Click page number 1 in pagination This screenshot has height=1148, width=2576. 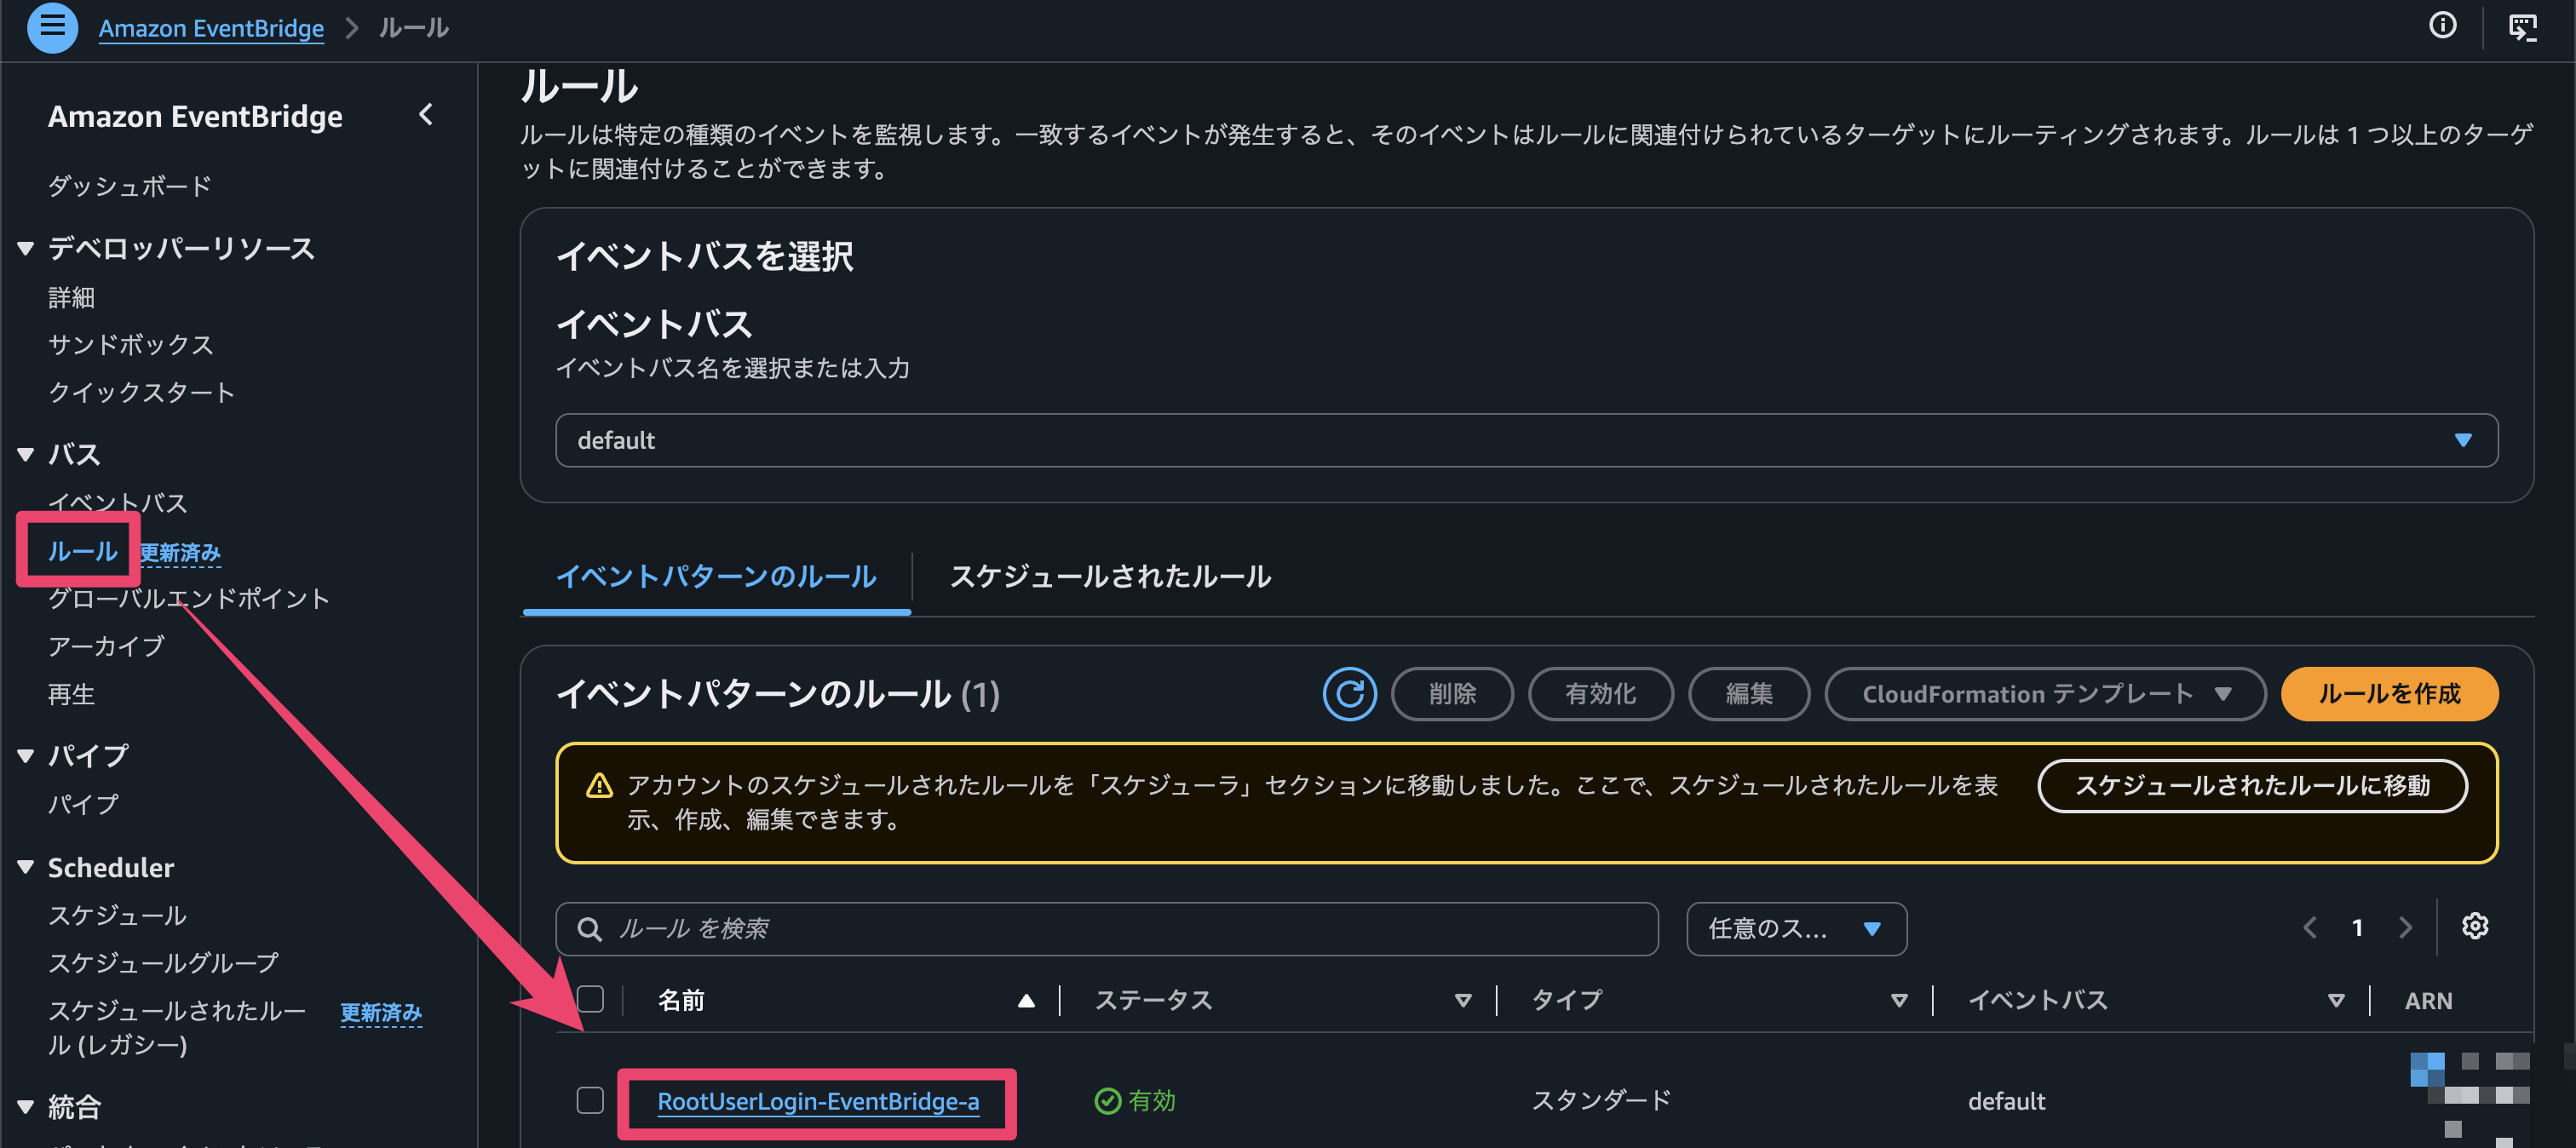point(2357,928)
